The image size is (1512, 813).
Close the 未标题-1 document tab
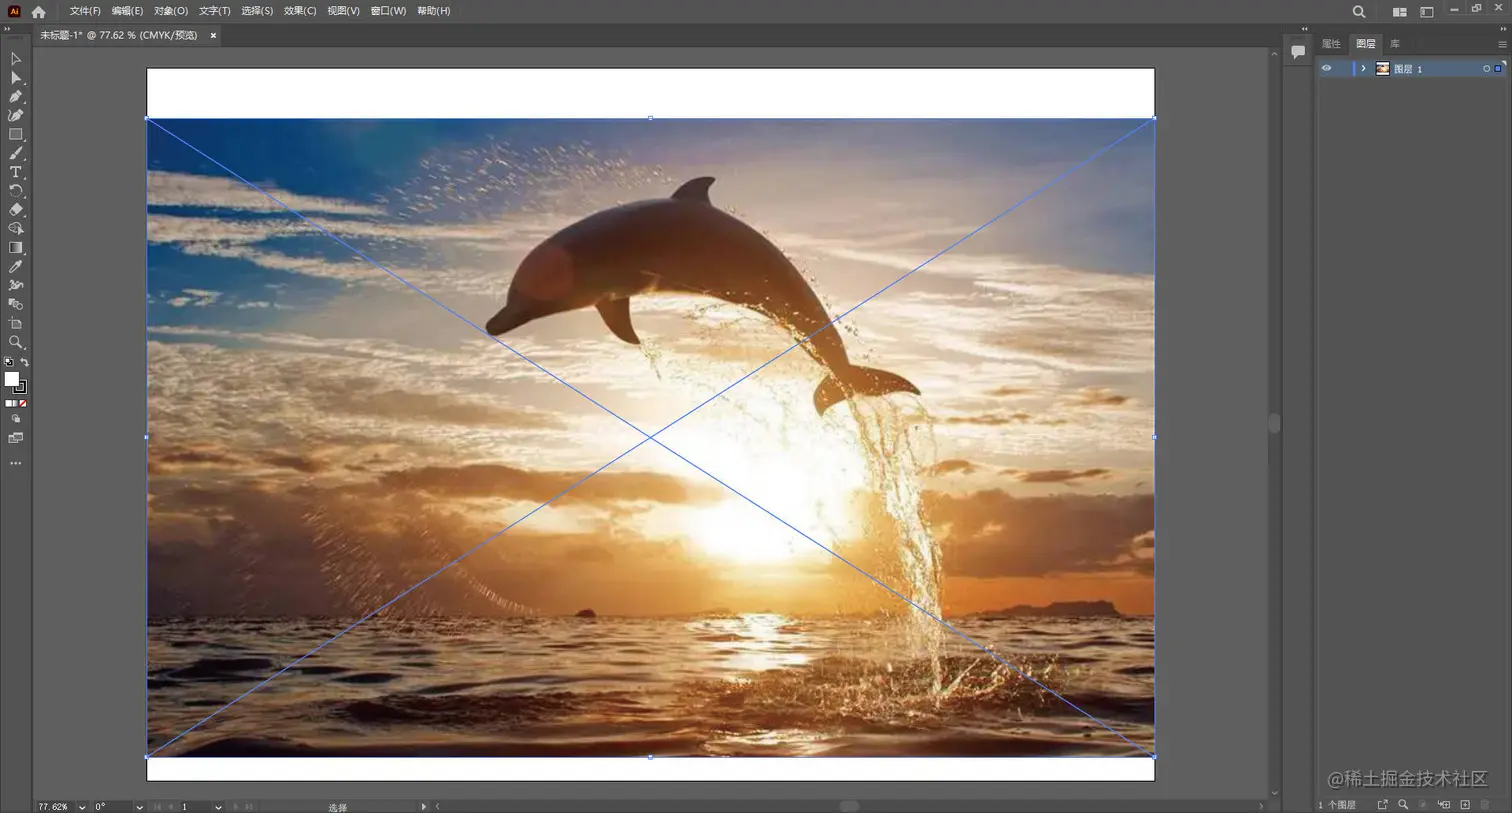[x=213, y=35]
